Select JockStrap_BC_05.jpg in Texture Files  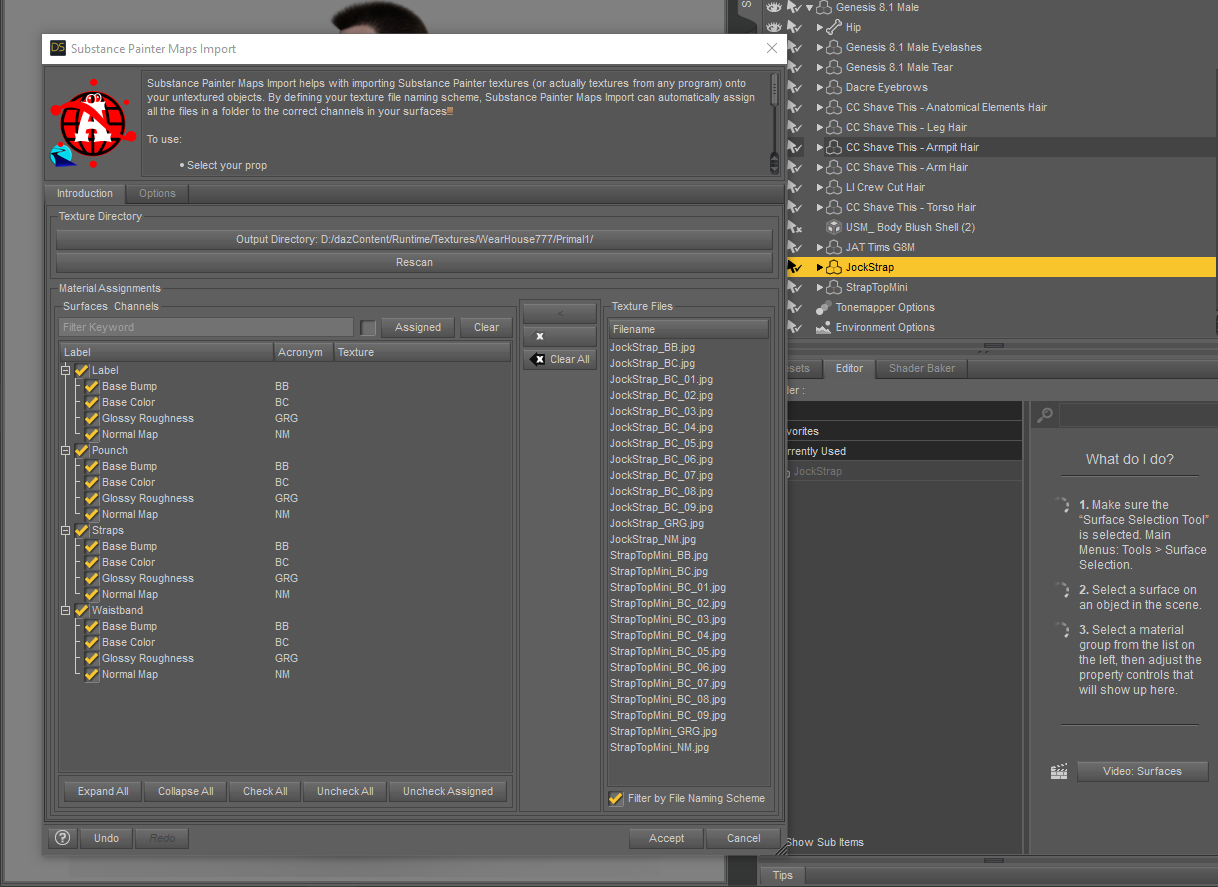pos(661,443)
